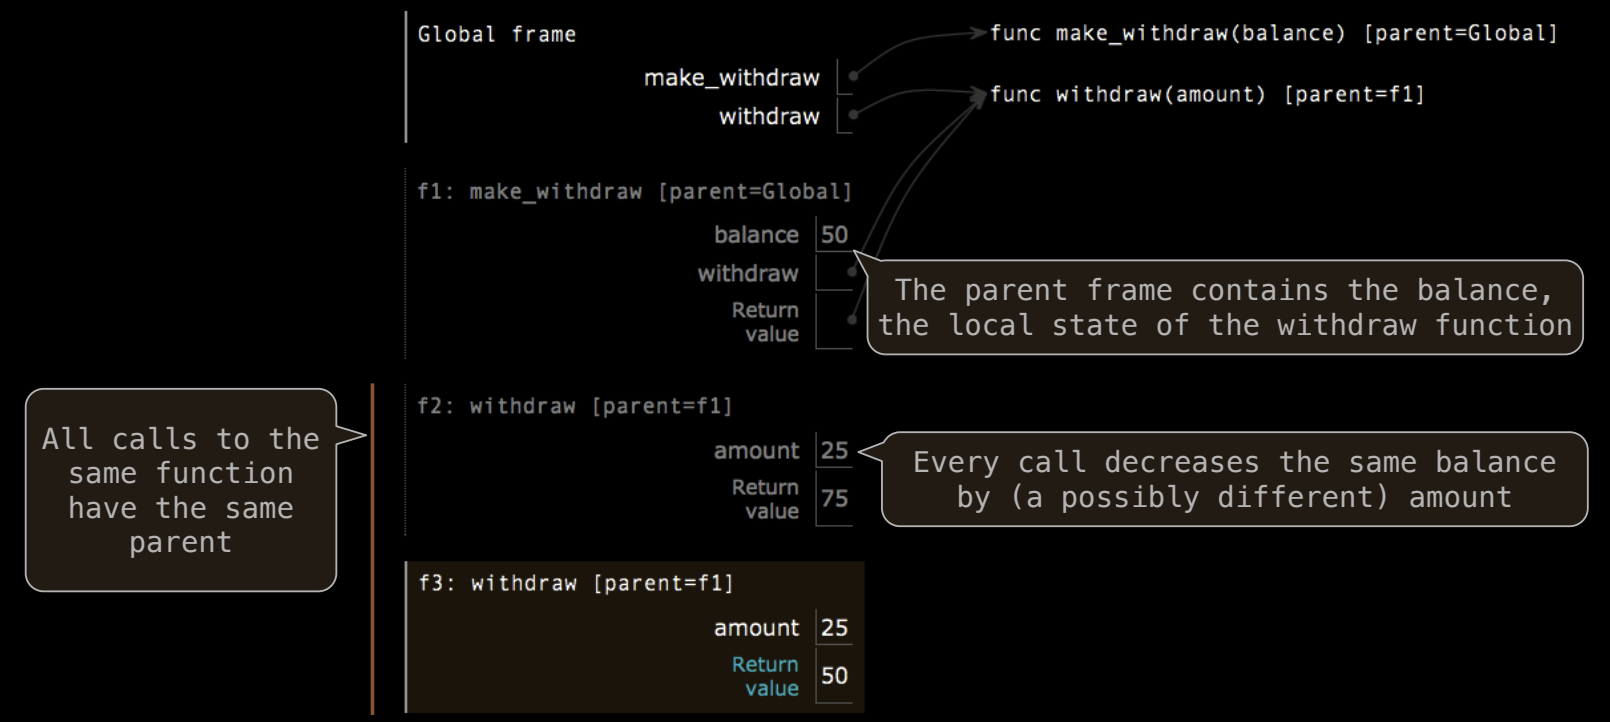Select 'withdraw' variable label in frame f1
The height and width of the screenshot is (722, 1610).
748,273
